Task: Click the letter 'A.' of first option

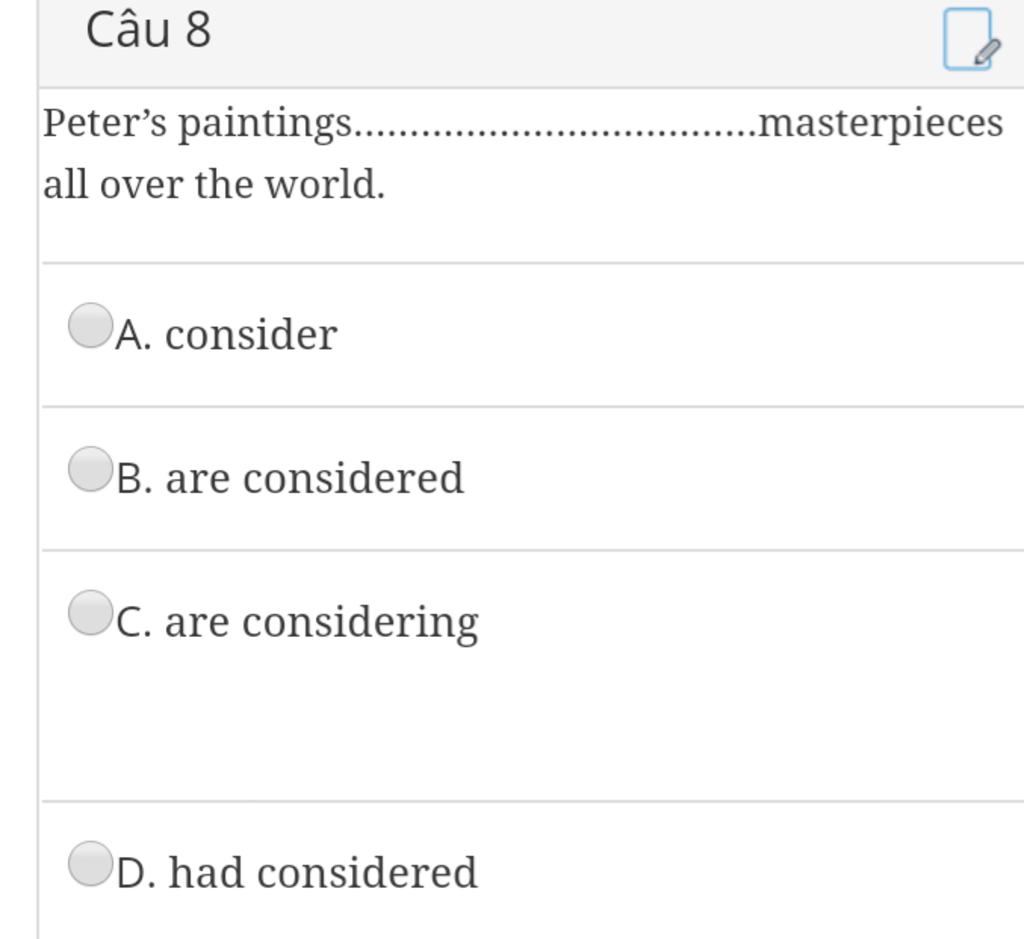Action: [134, 336]
